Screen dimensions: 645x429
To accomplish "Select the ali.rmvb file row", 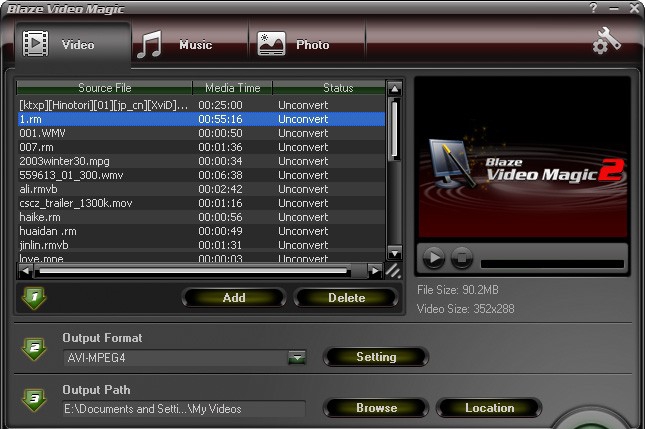I will coord(201,189).
